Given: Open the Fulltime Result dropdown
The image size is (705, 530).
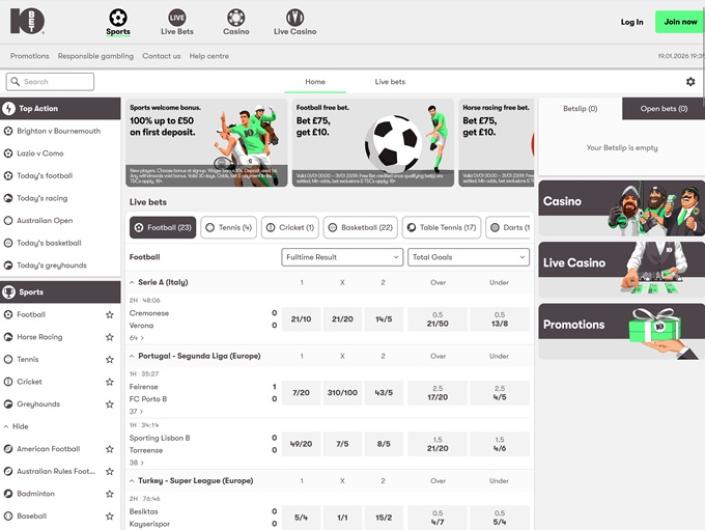Looking at the screenshot, I should pyautogui.click(x=342, y=257).
